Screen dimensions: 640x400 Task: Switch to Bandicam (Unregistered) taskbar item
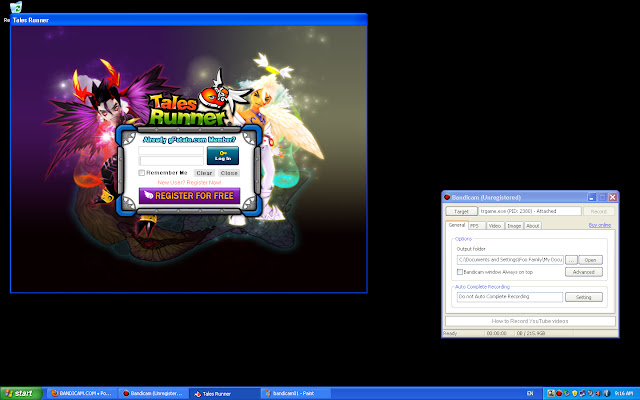pos(153,393)
